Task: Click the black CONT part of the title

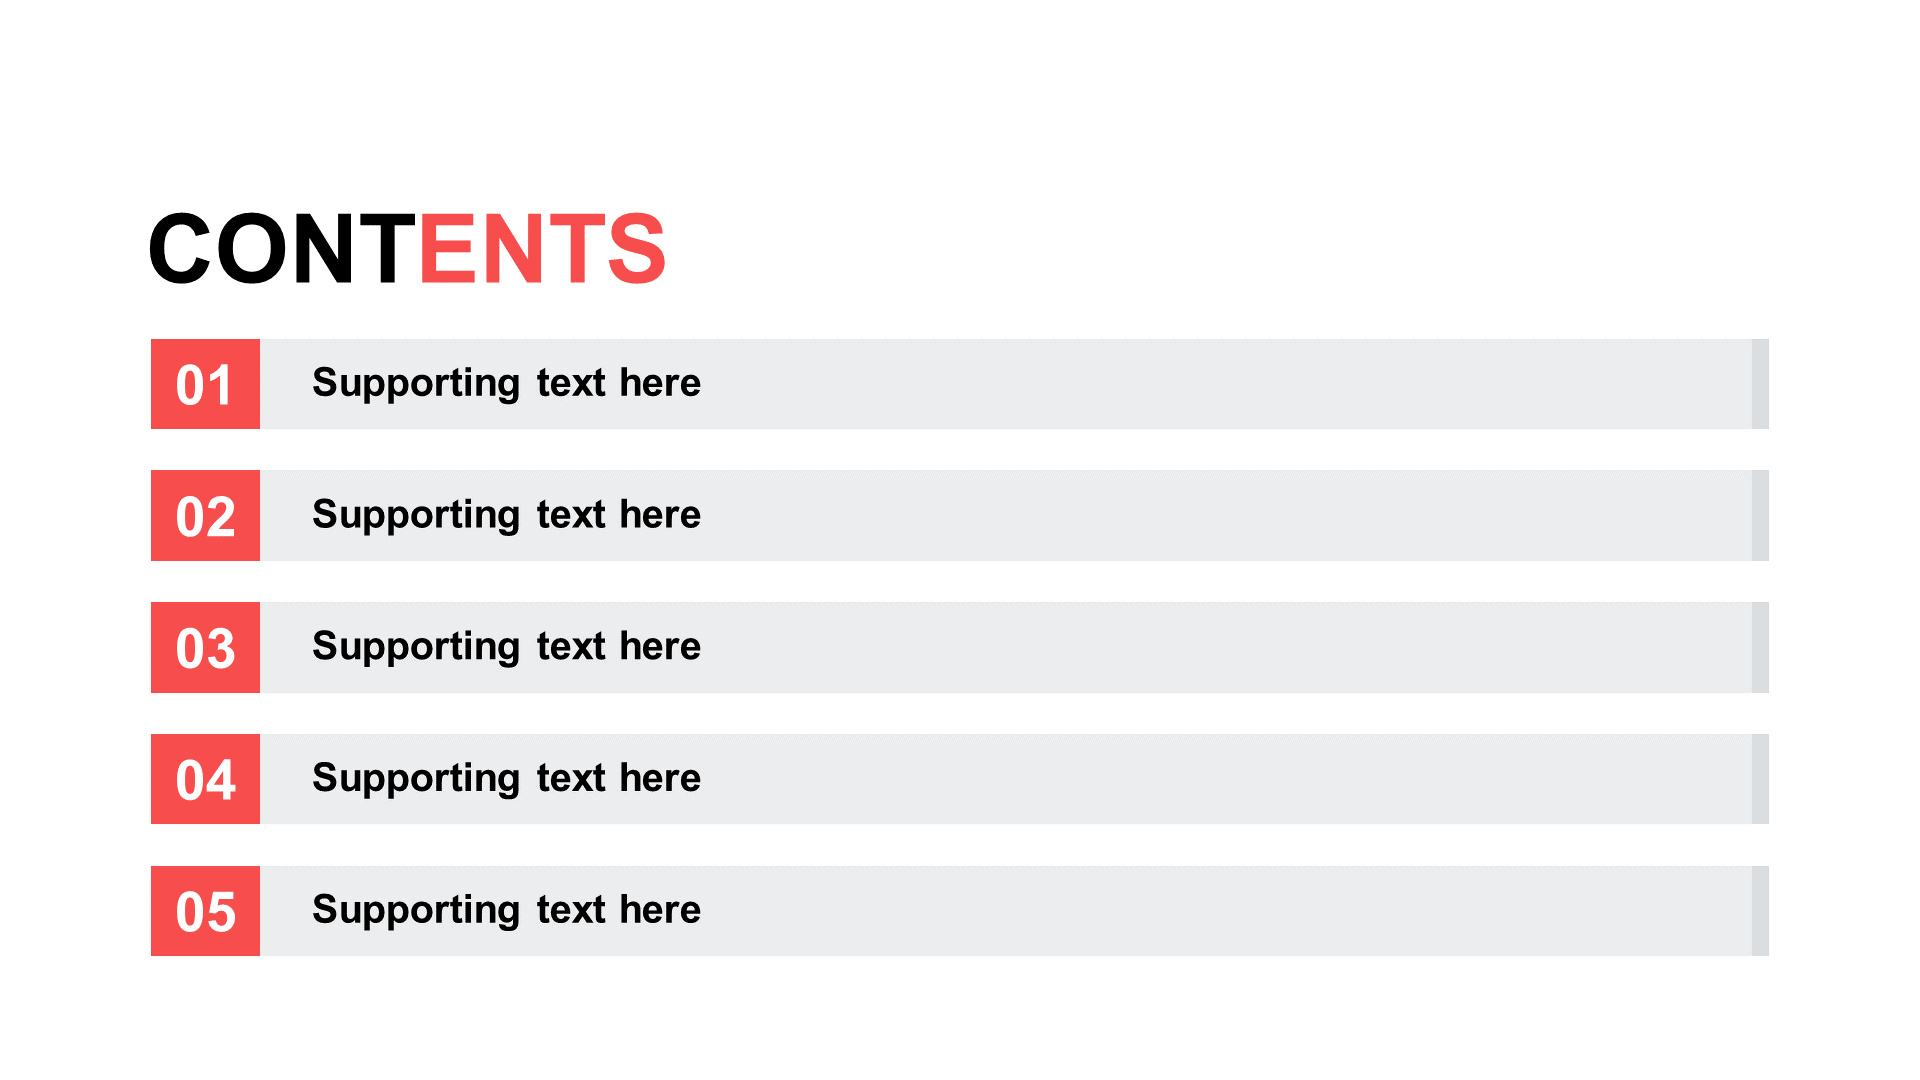Action: coord(282,248)
